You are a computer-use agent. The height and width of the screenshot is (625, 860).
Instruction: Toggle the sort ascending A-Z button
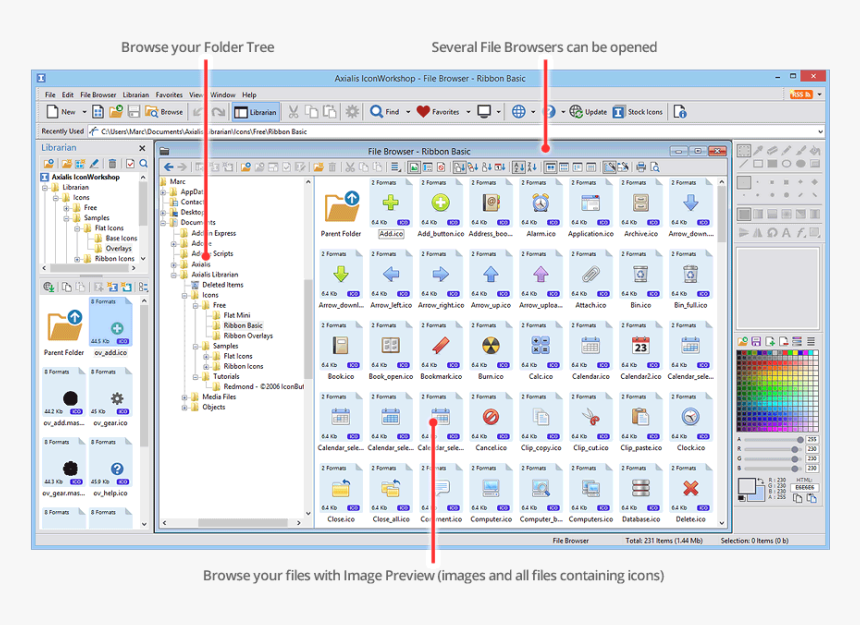(x=518, y=167)
